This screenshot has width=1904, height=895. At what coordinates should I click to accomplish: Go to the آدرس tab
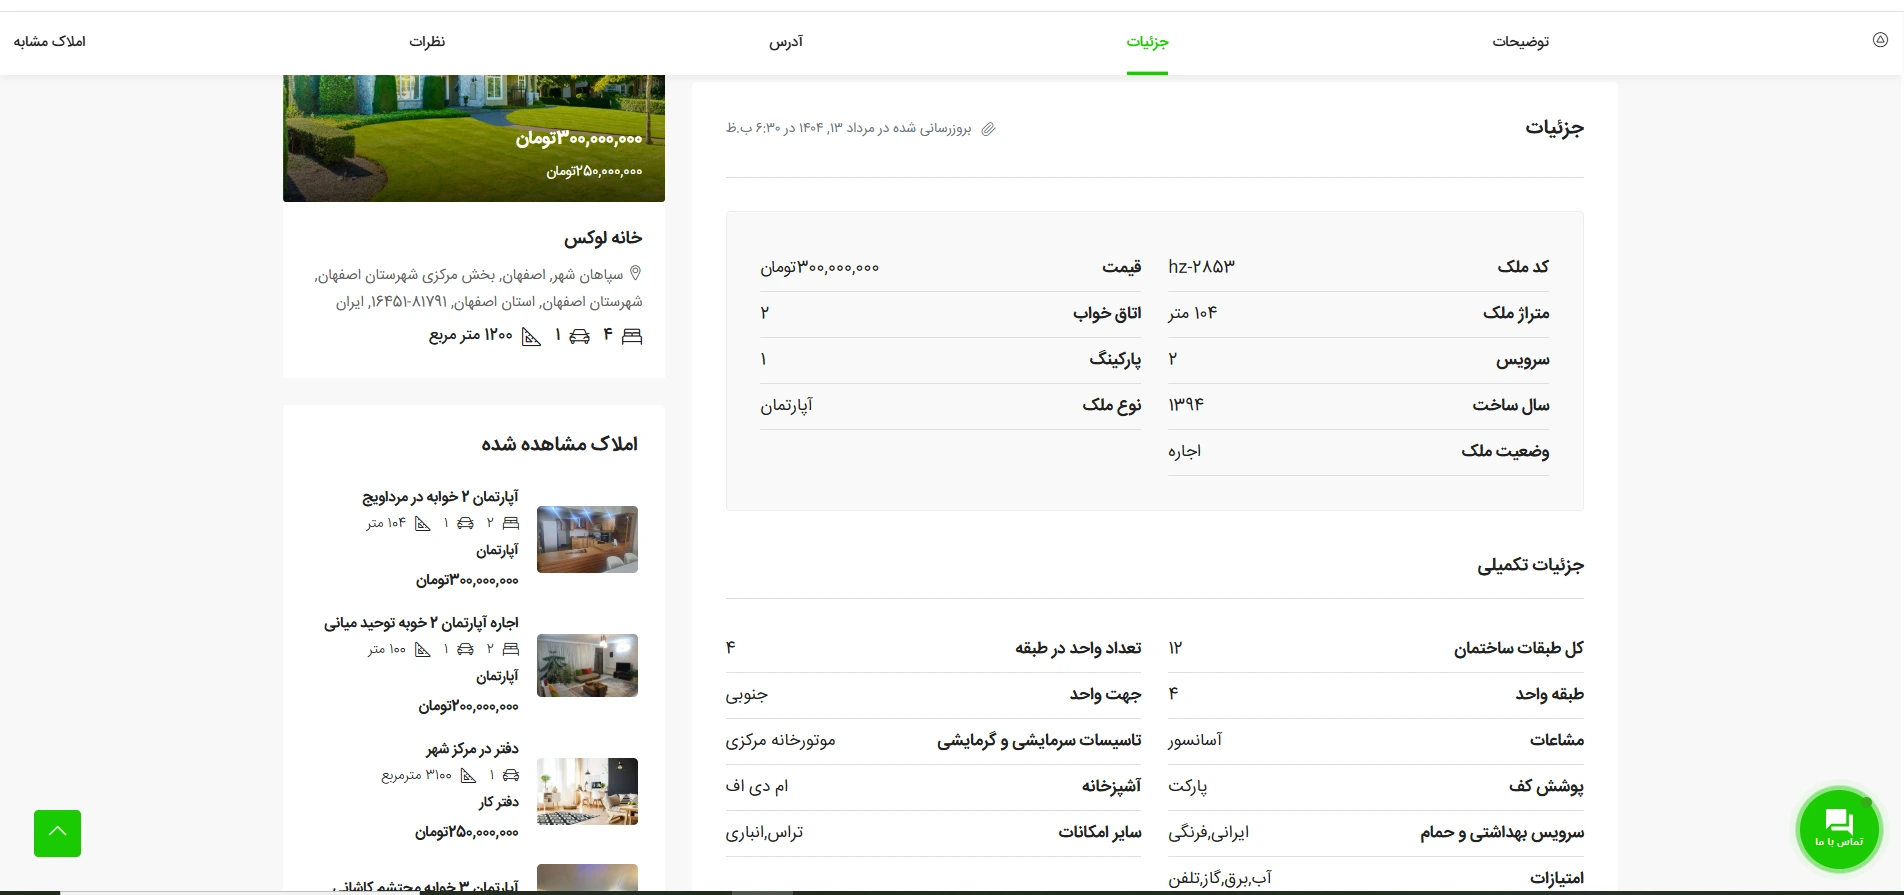coord(786,42)
